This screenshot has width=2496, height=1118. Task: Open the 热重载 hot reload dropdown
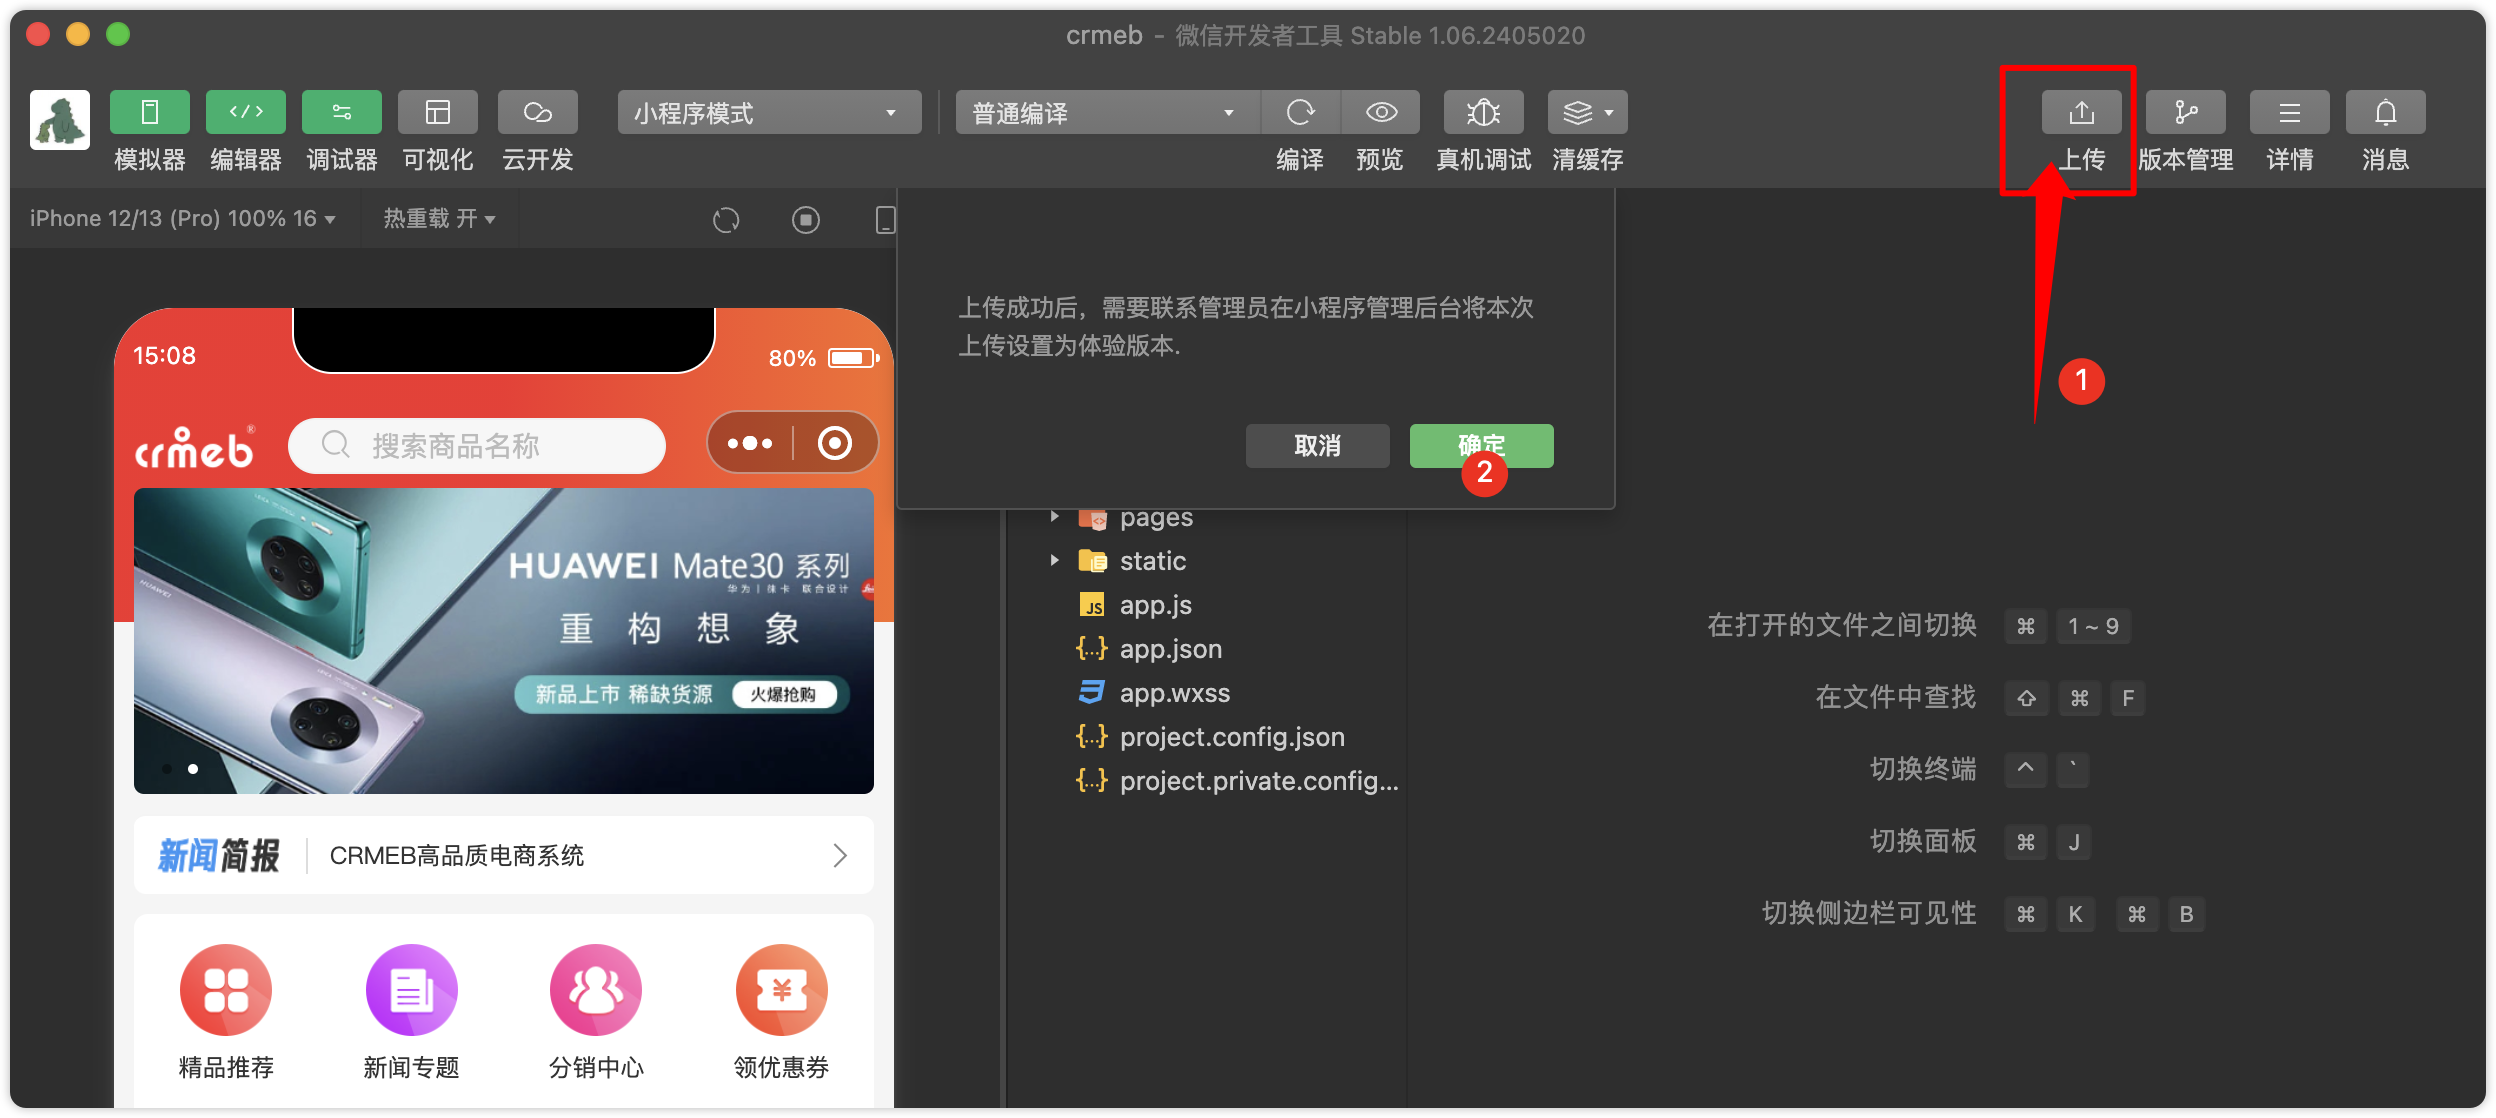(439, 218)
